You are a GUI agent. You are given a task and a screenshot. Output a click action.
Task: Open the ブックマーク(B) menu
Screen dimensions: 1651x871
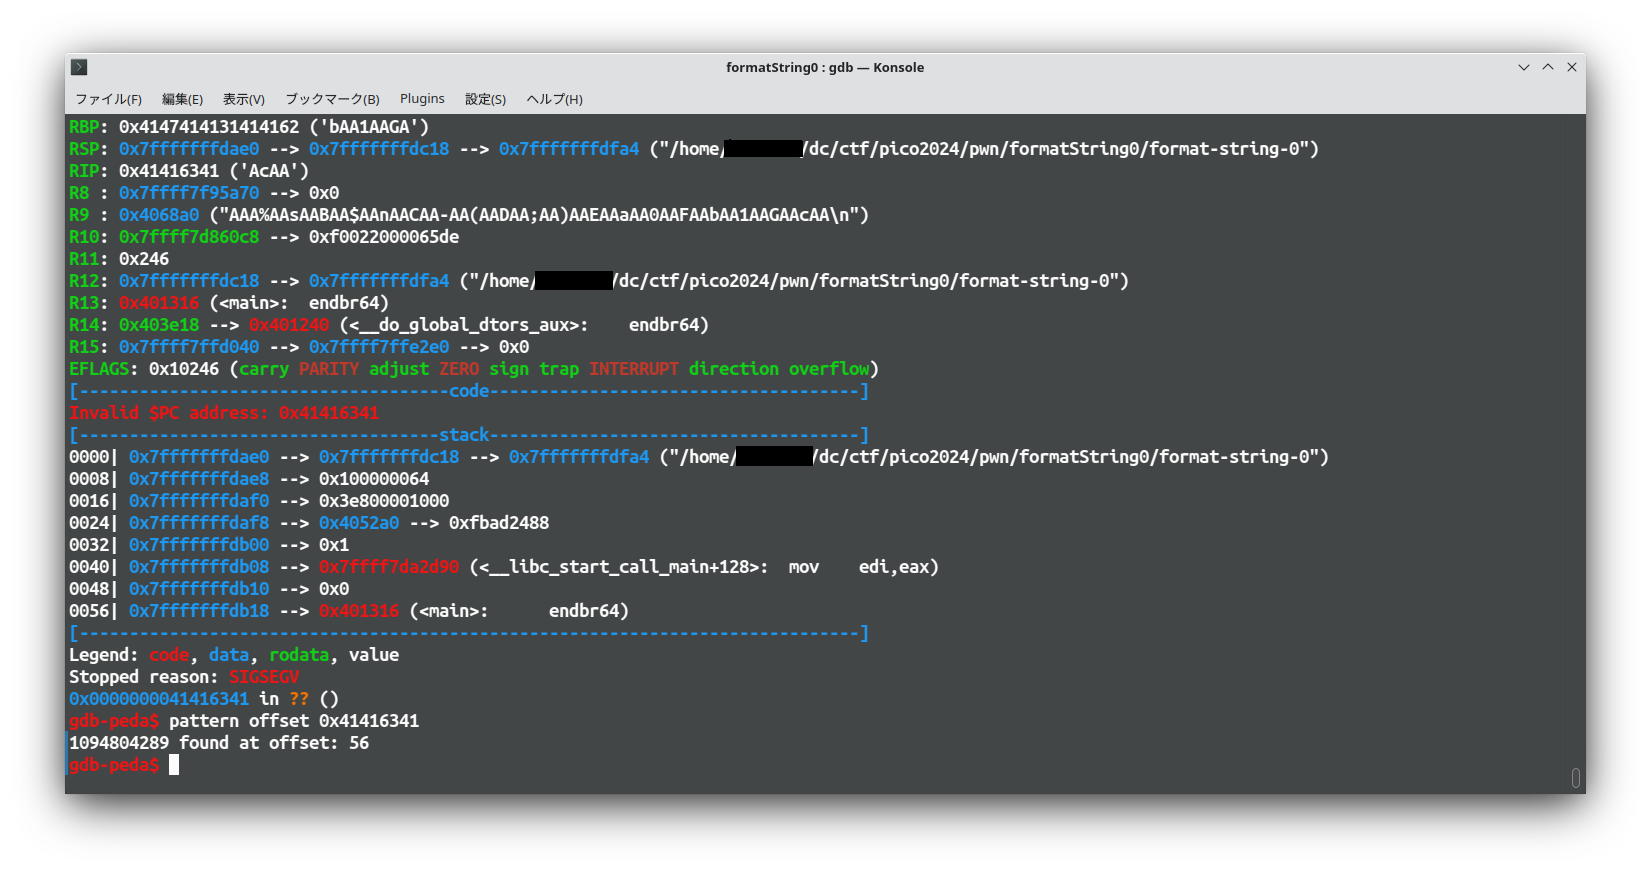pos(332,99)
